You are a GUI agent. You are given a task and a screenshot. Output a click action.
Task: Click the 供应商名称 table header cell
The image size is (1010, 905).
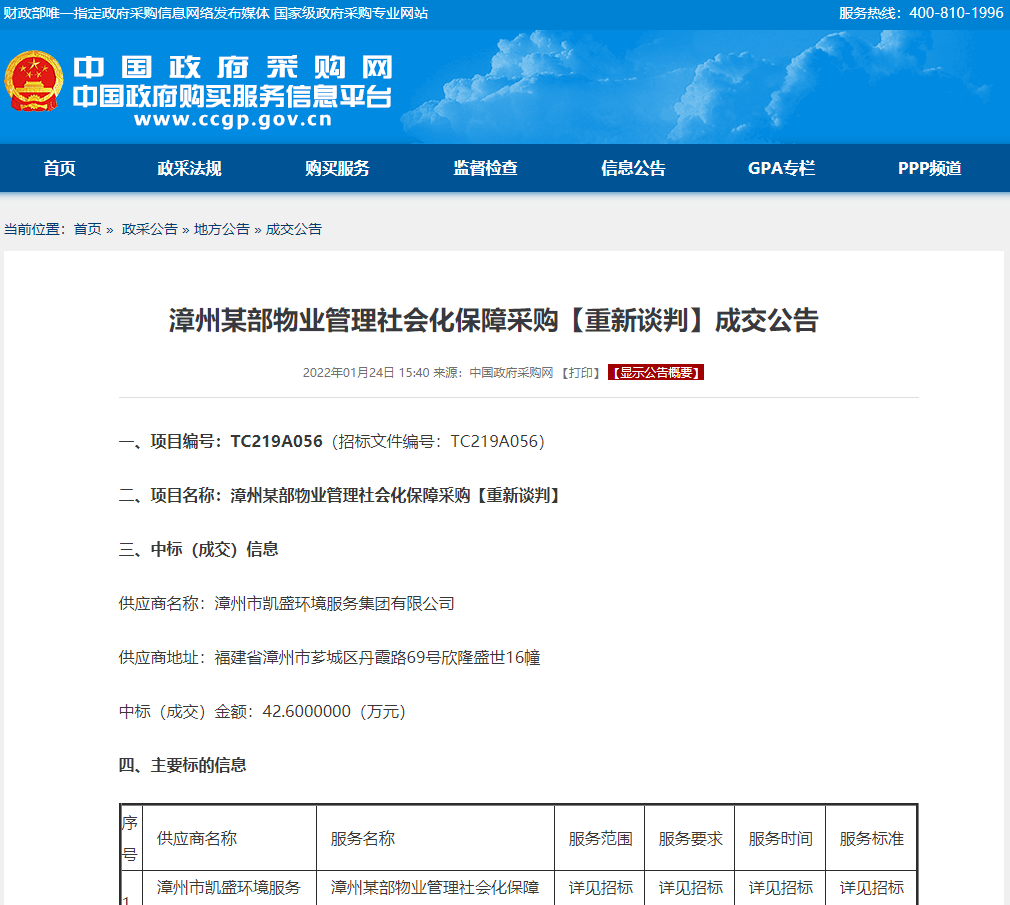coord(229,838)
